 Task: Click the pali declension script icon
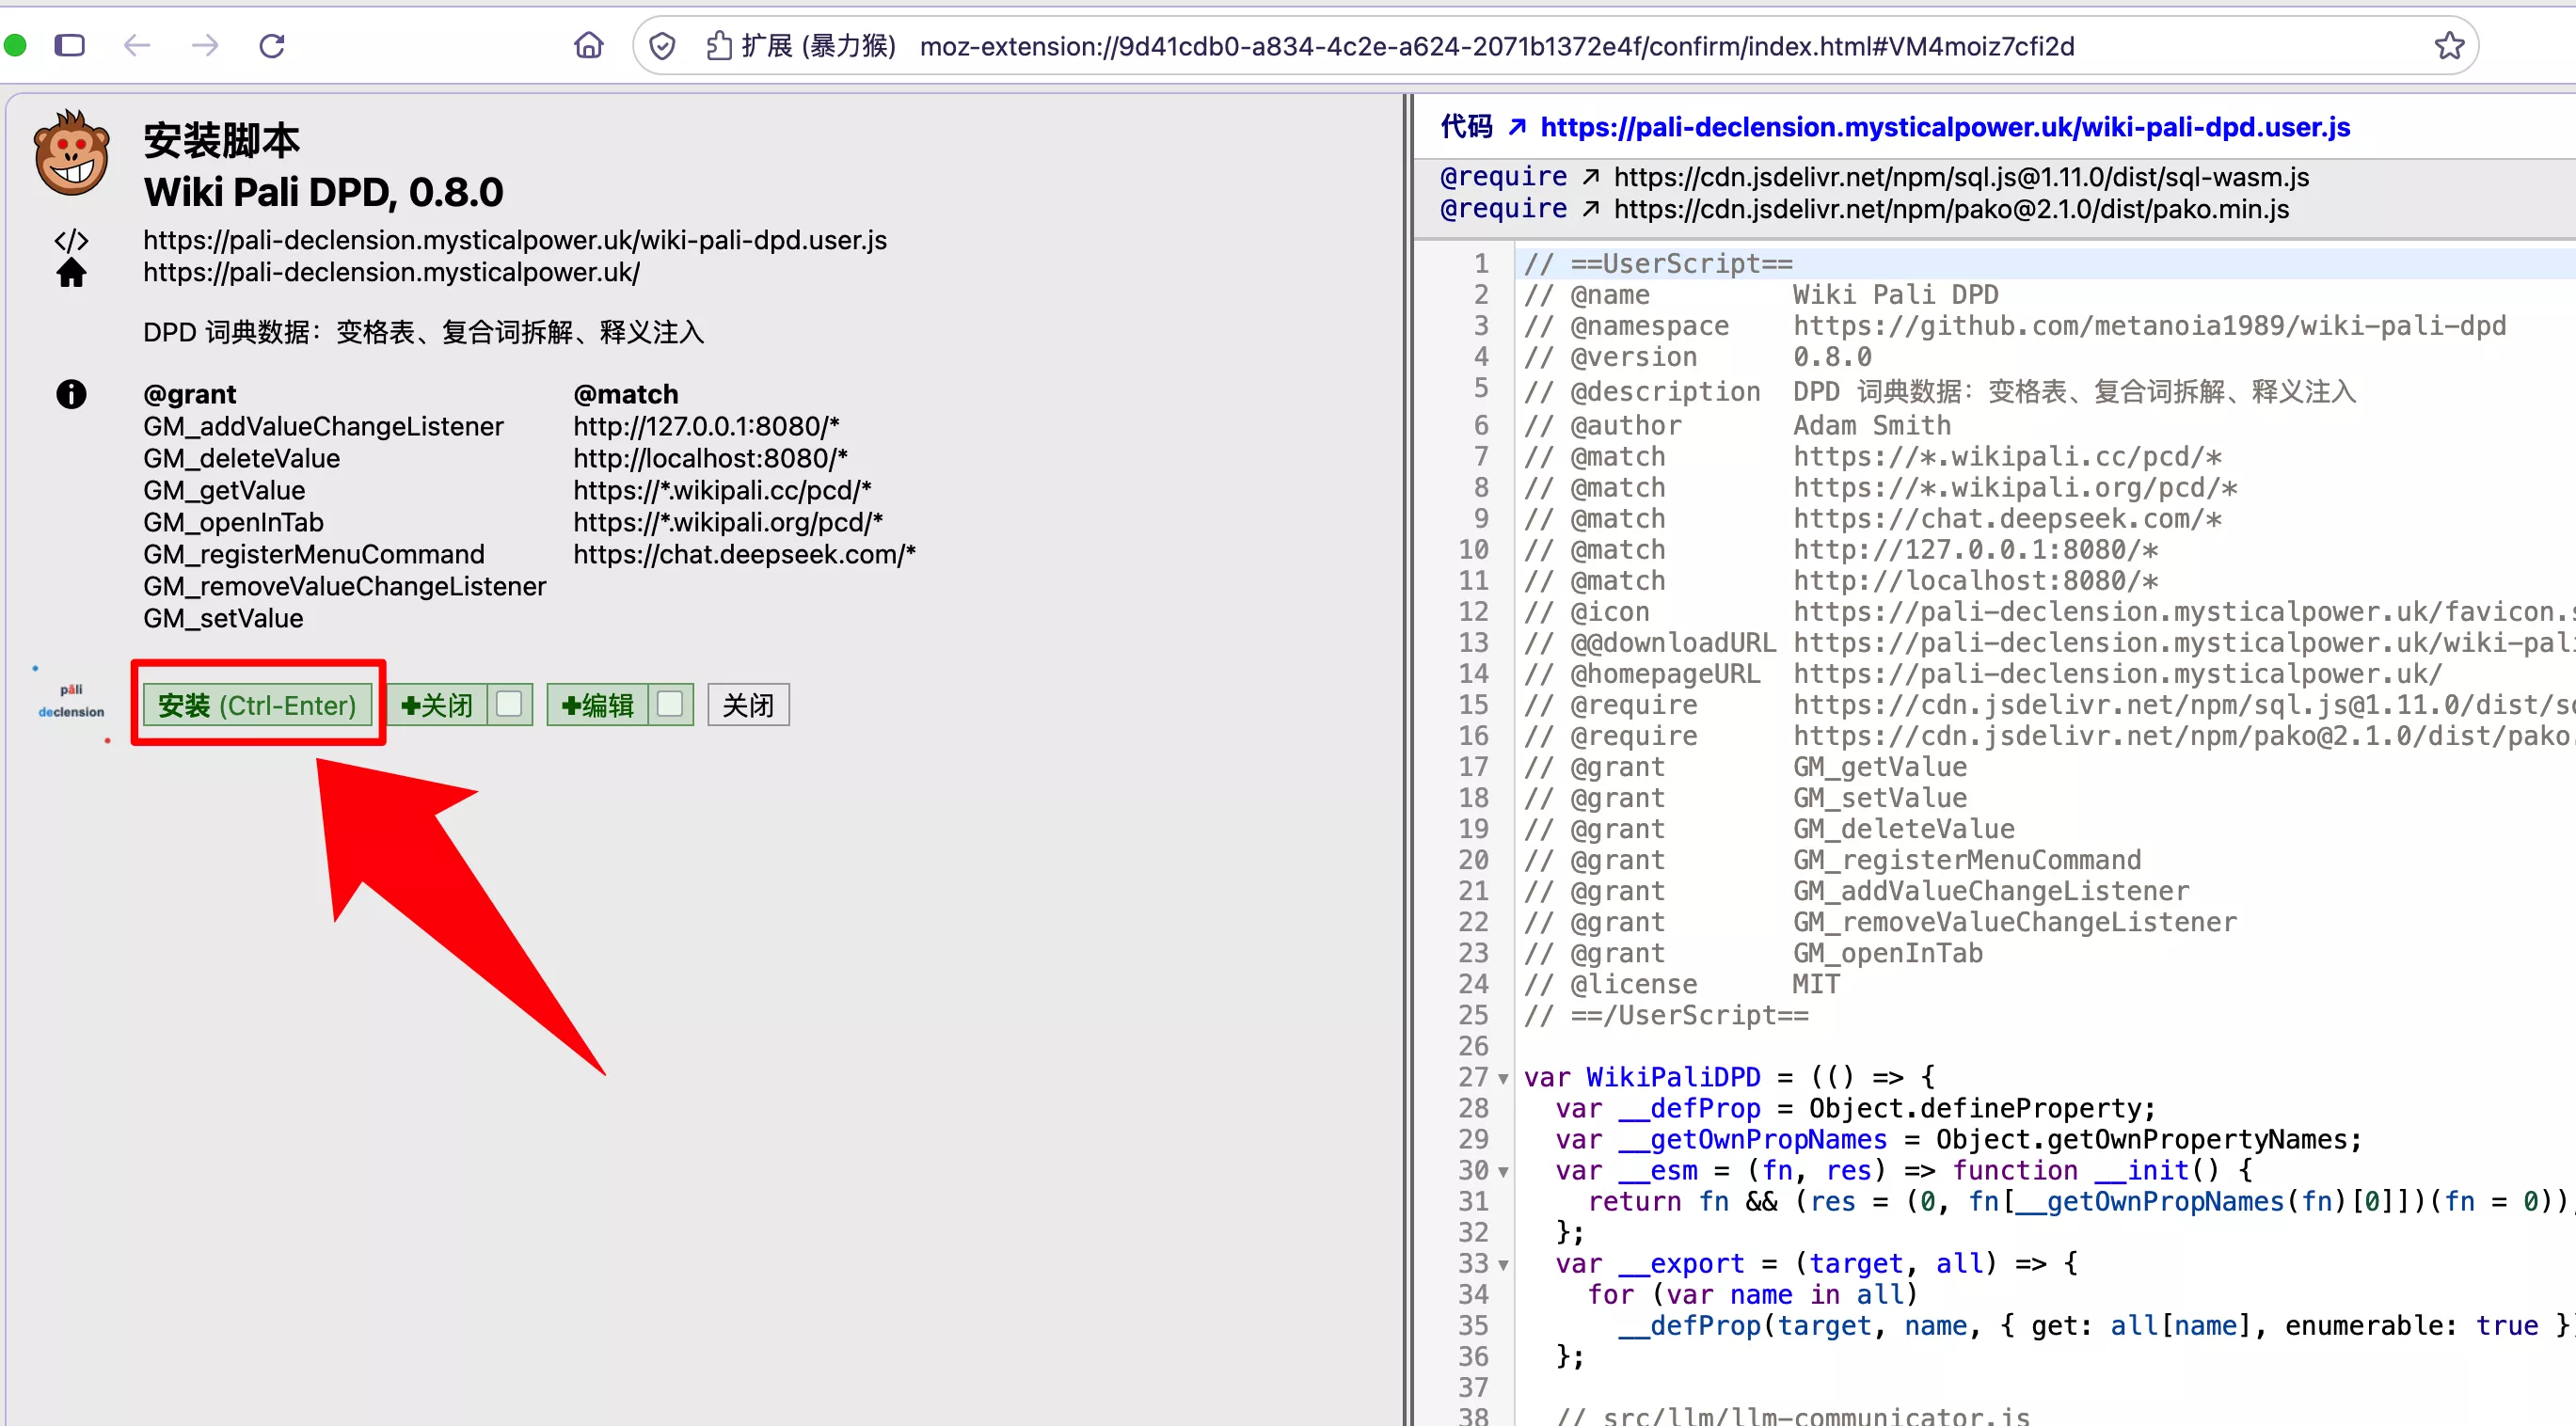[x=71, y=701]
